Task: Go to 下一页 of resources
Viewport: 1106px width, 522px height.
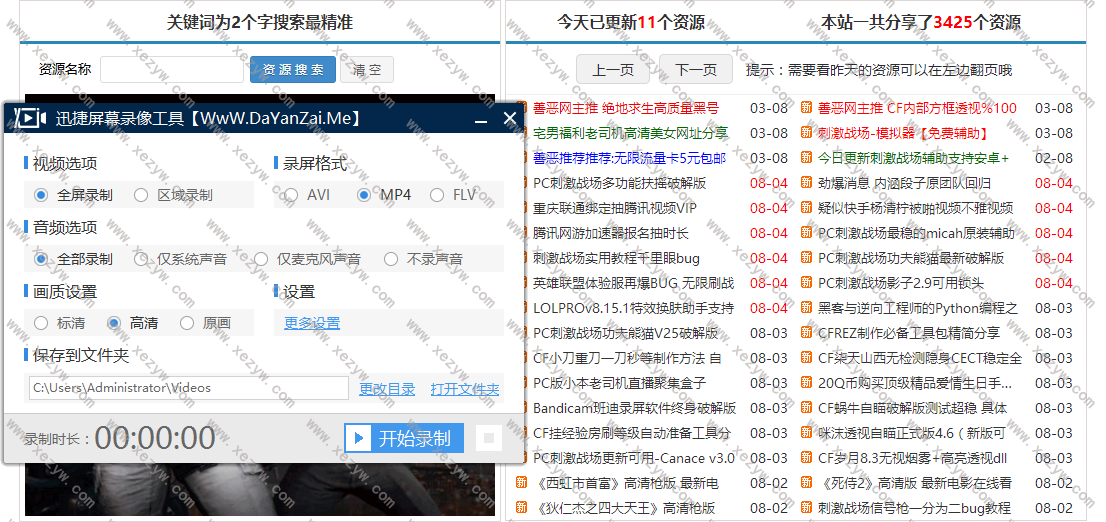Action: point(696,70)
